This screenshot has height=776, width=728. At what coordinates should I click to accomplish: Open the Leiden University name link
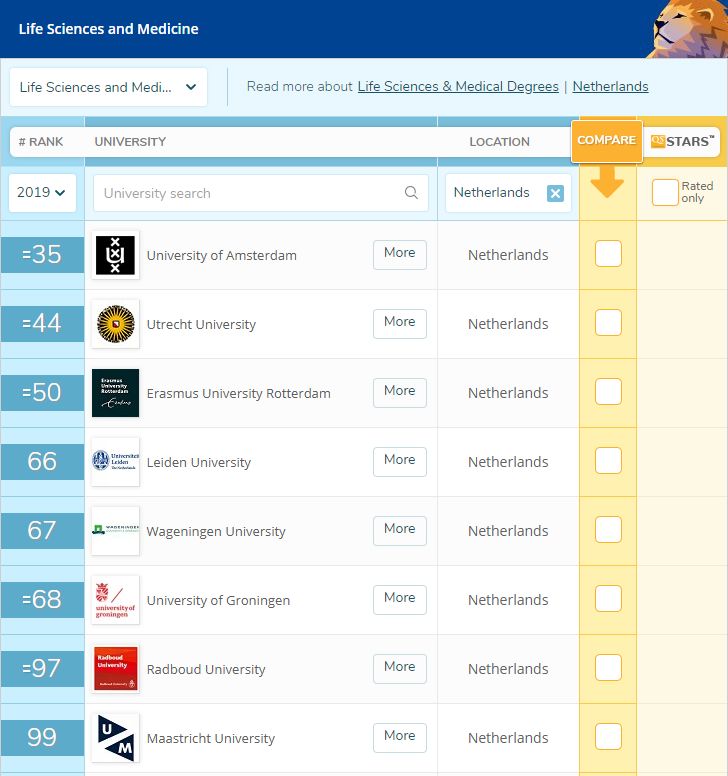pyautogui.click(x=199, y=462)
